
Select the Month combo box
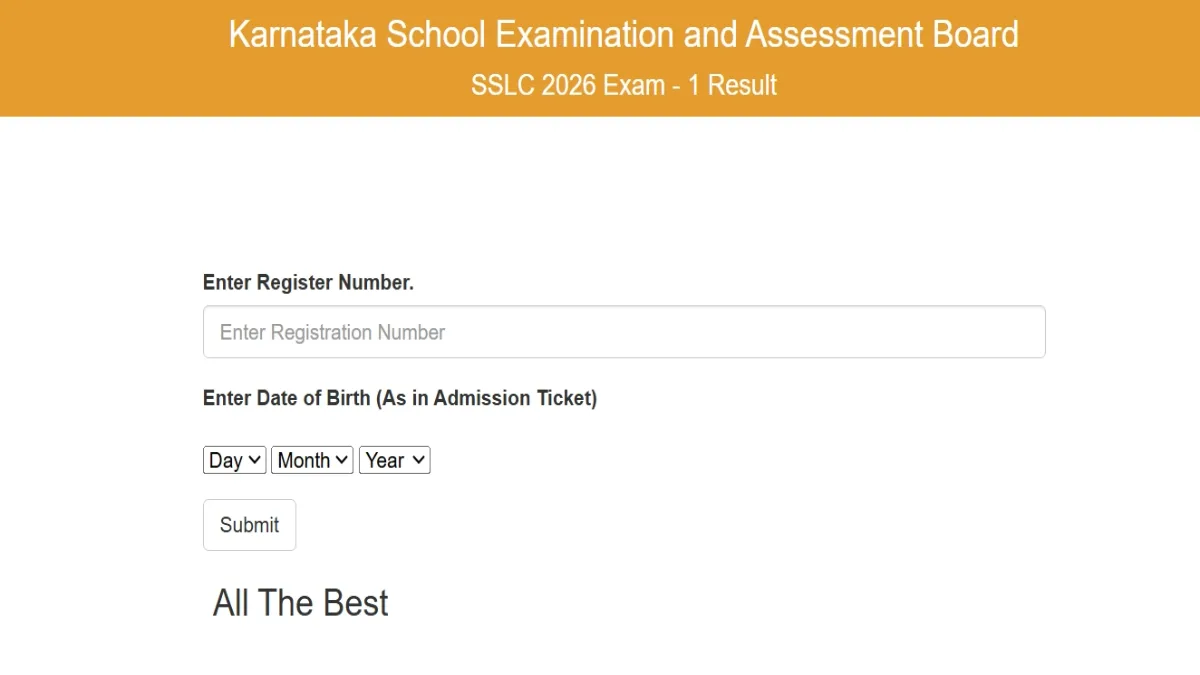pyautogui.click(x=311, y=460)
